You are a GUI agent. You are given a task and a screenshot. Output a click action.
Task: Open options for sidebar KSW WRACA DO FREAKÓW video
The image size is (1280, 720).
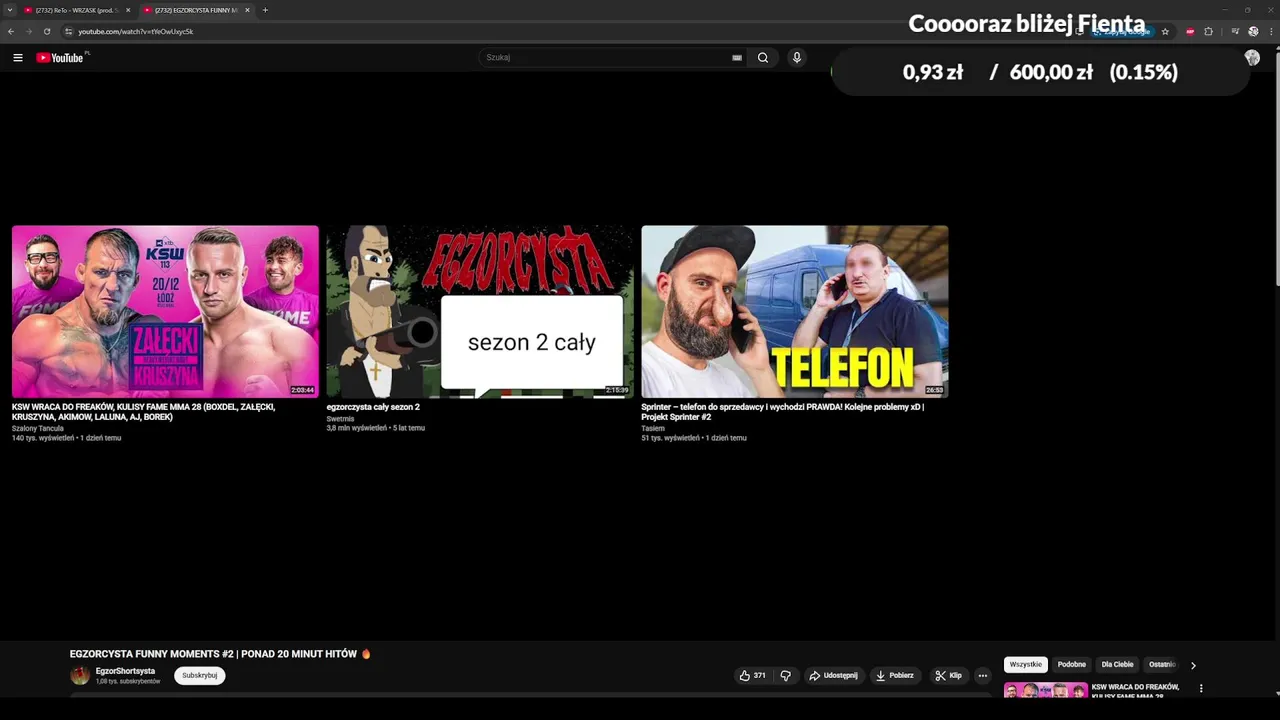[1201, 688]
